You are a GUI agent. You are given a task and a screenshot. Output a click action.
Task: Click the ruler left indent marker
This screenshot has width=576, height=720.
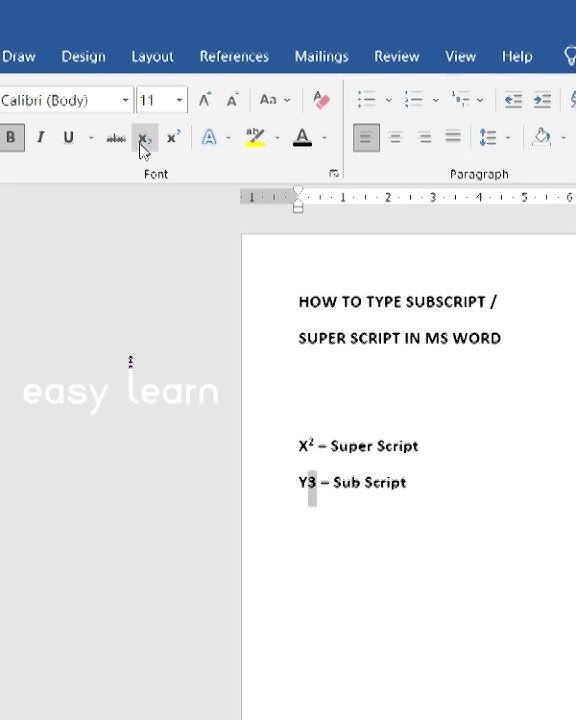coord(298,208)
